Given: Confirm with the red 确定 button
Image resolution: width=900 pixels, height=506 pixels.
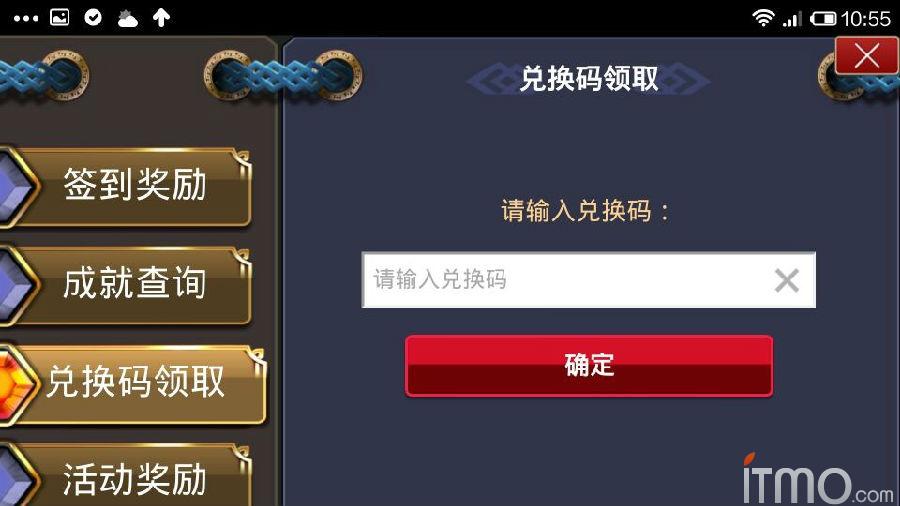Looking at the screenshot, I should pos(589,366).
